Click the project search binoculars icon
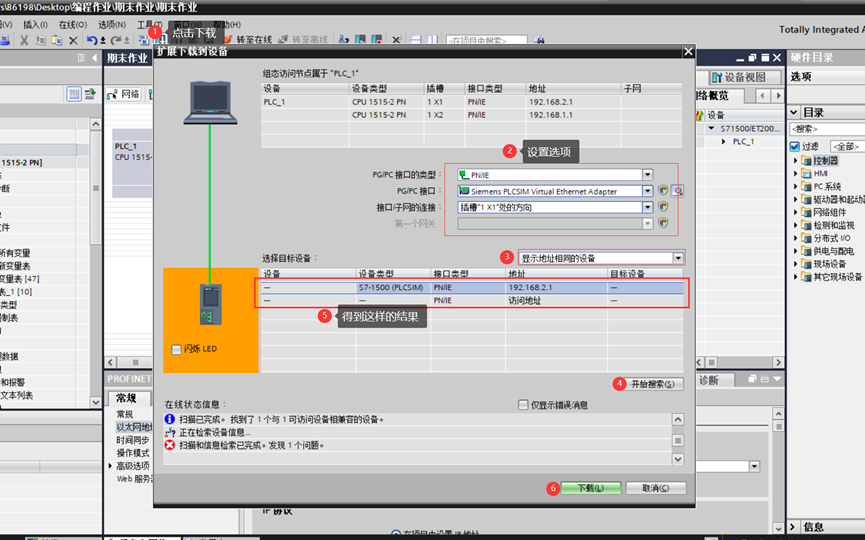 coord(540,40)
